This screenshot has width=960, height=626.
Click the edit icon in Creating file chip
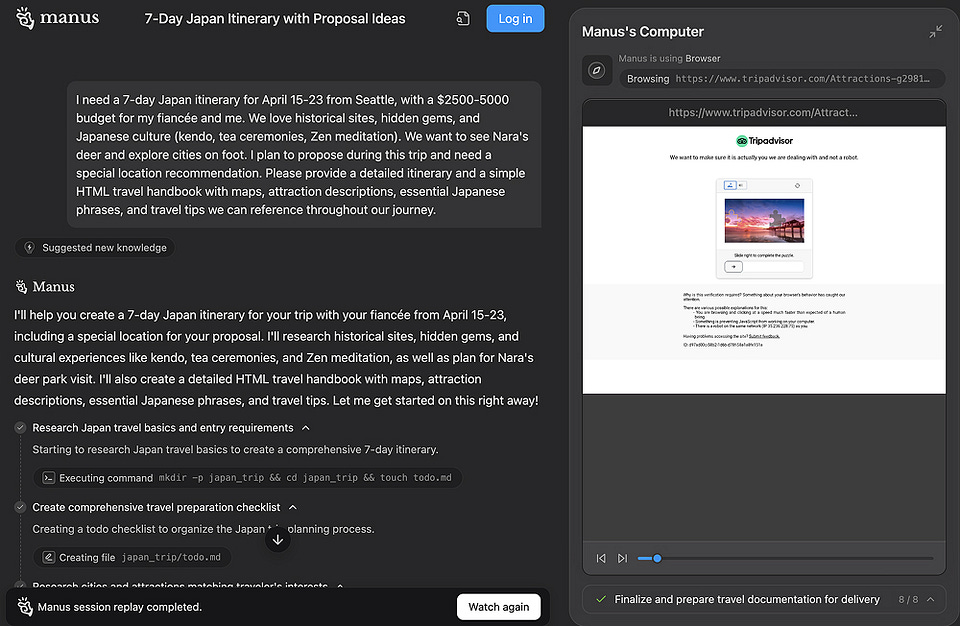tap(49, 557)
